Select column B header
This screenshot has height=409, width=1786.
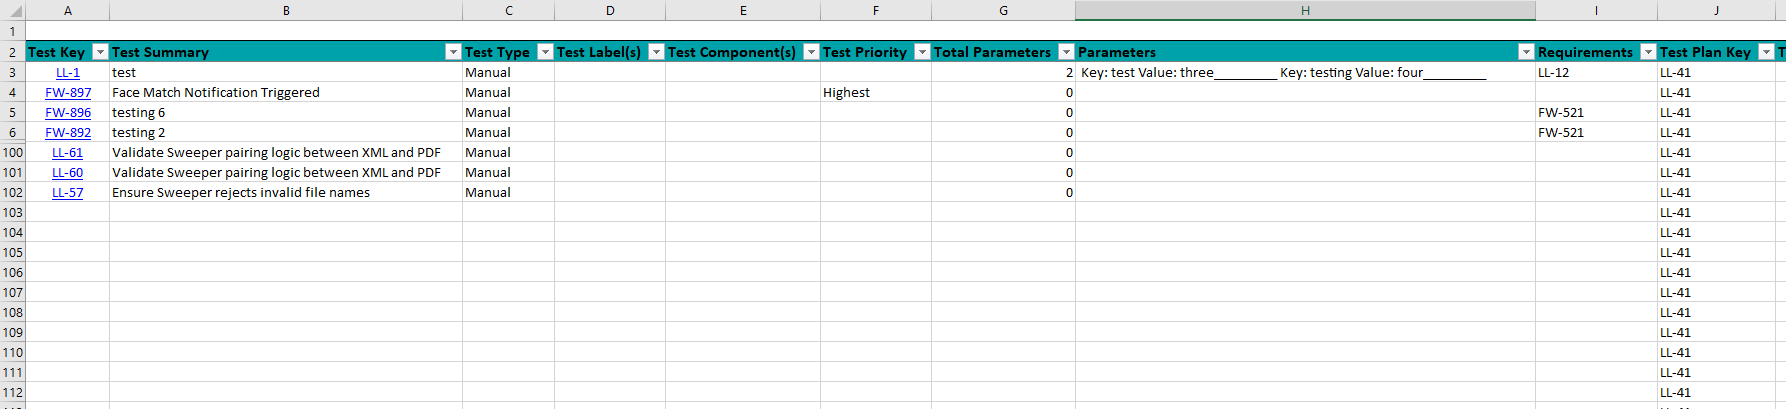click(x=286, y=10)
